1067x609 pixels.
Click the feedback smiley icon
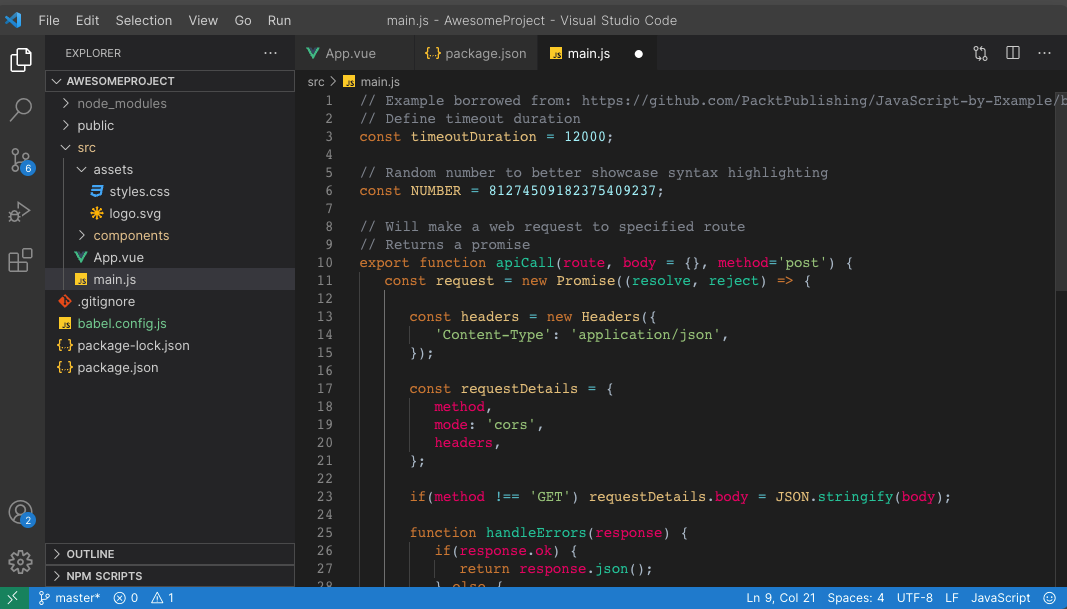click(x=1050, y=598)
